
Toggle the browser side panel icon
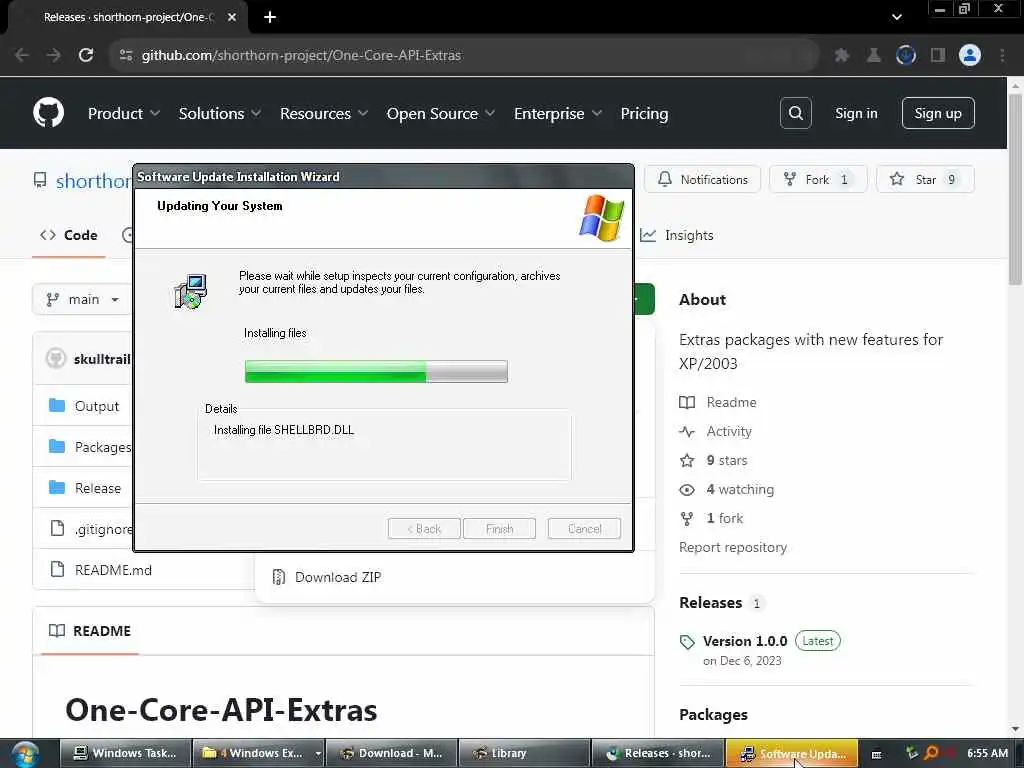point(938,56)
